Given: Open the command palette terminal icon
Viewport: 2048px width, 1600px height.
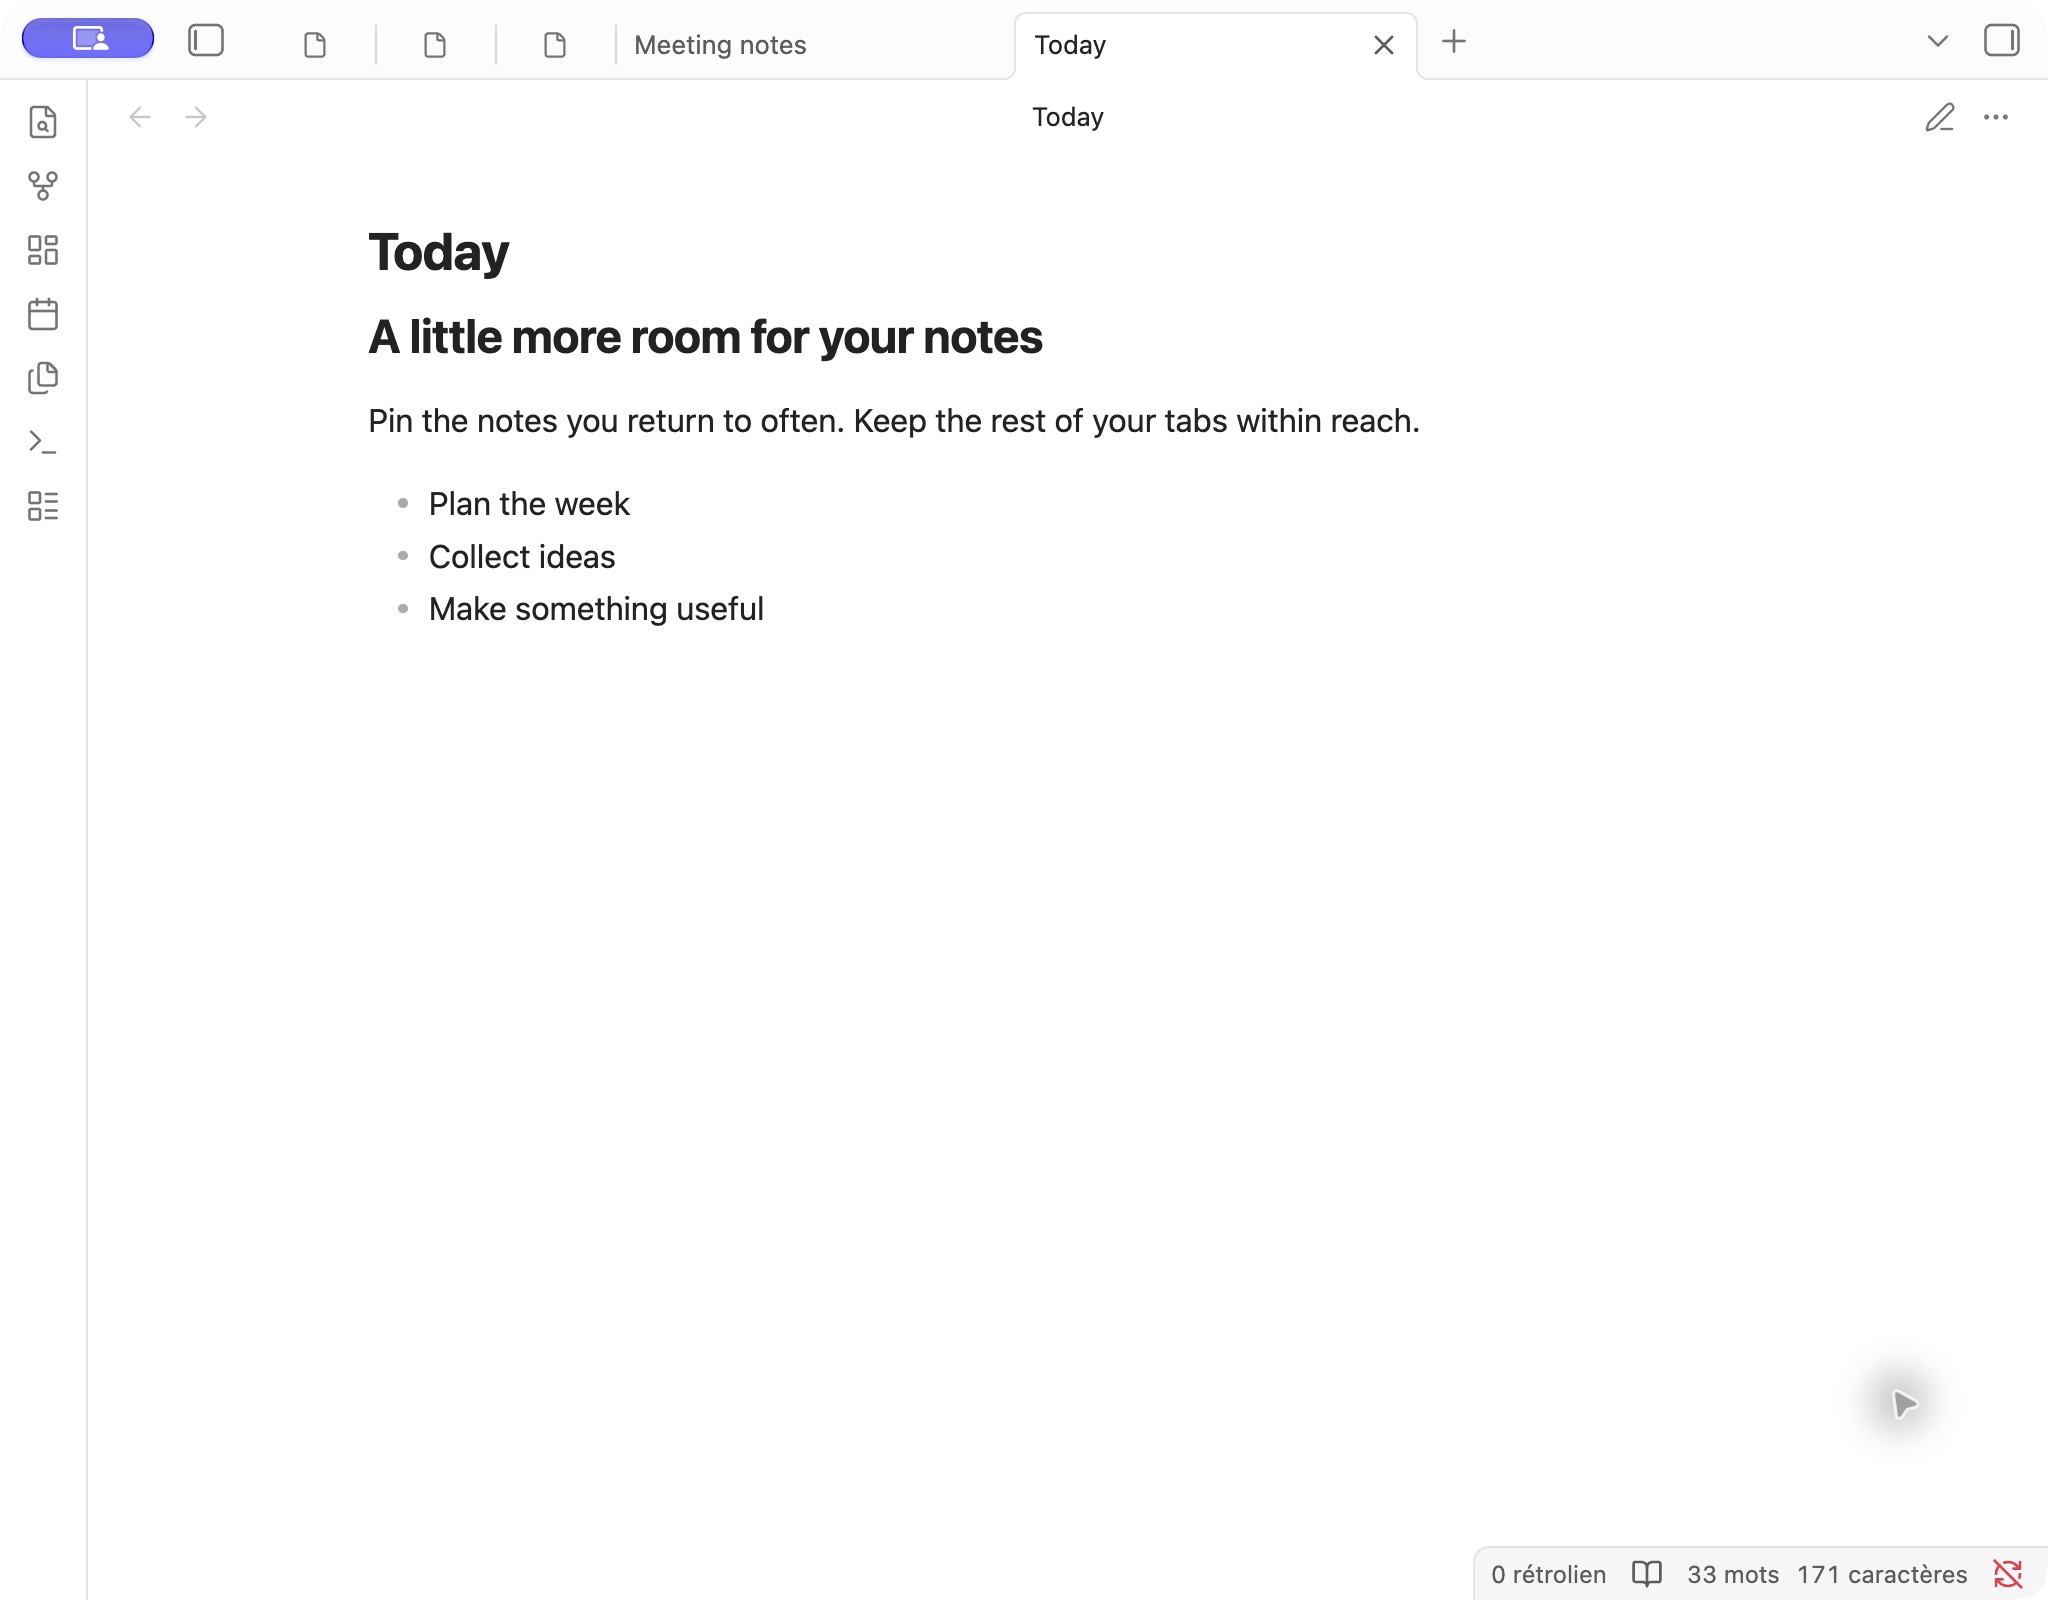Looking at the screenshot, I should (43, 442).
